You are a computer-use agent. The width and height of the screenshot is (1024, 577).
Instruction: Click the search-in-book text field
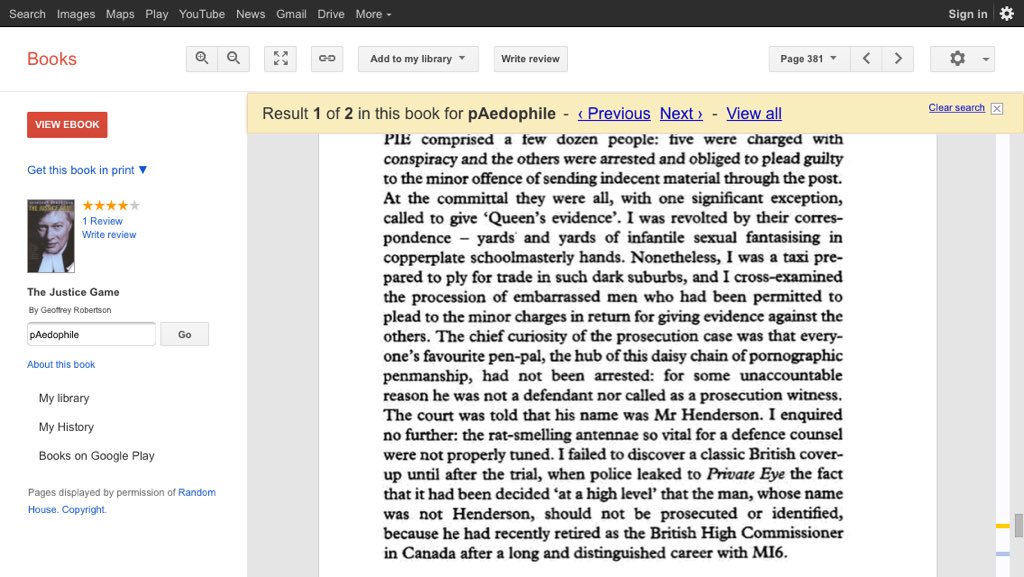[x=91, y=334]
